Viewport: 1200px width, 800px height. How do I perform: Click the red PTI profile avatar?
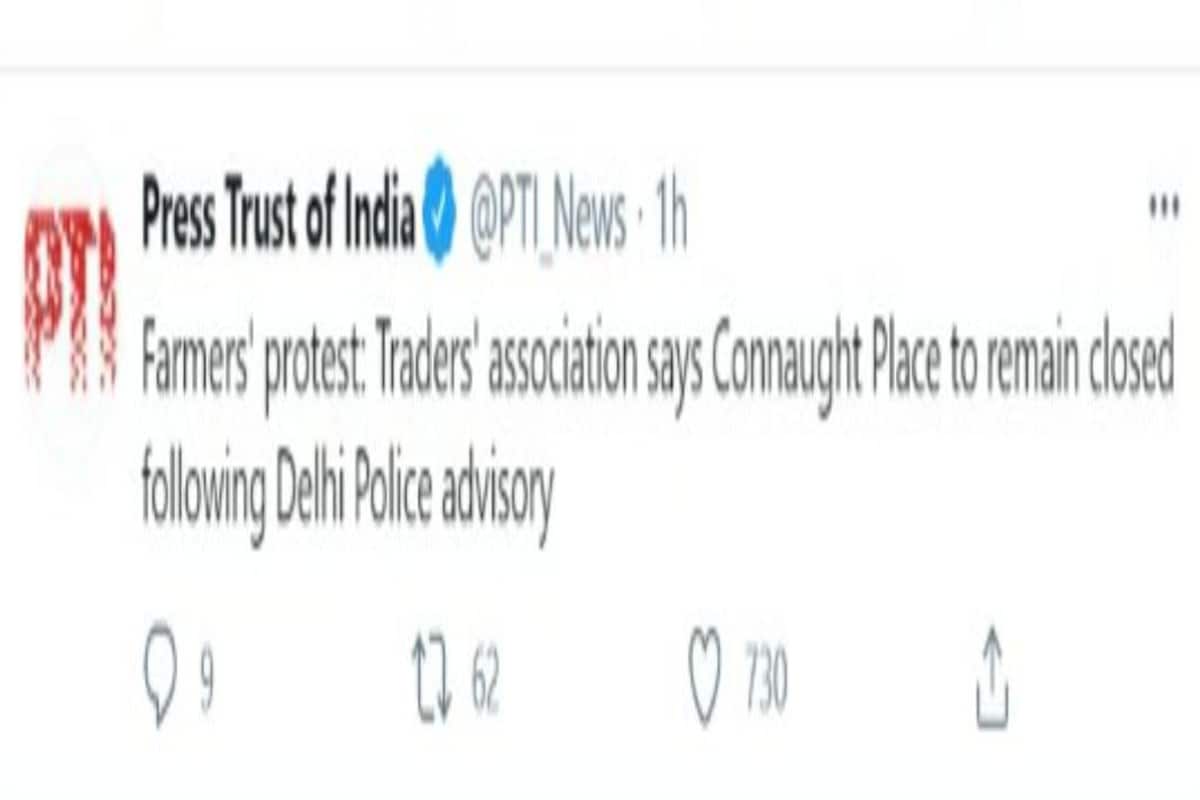click(71, 299)
